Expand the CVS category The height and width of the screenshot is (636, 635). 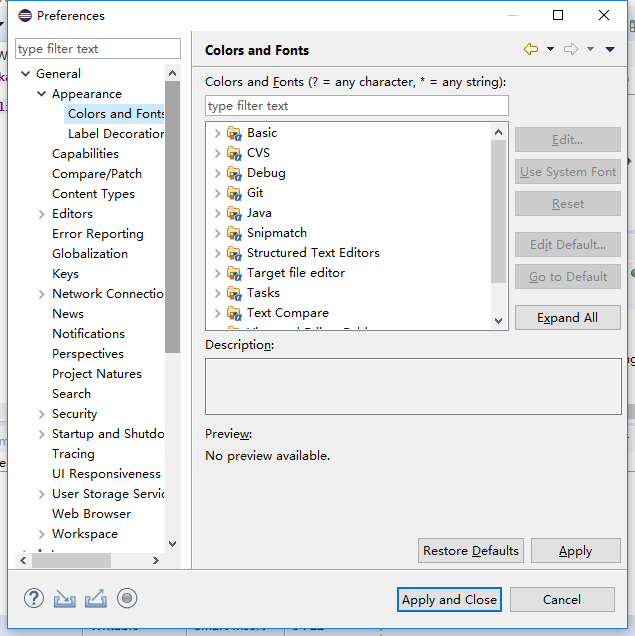click(217, 153)
